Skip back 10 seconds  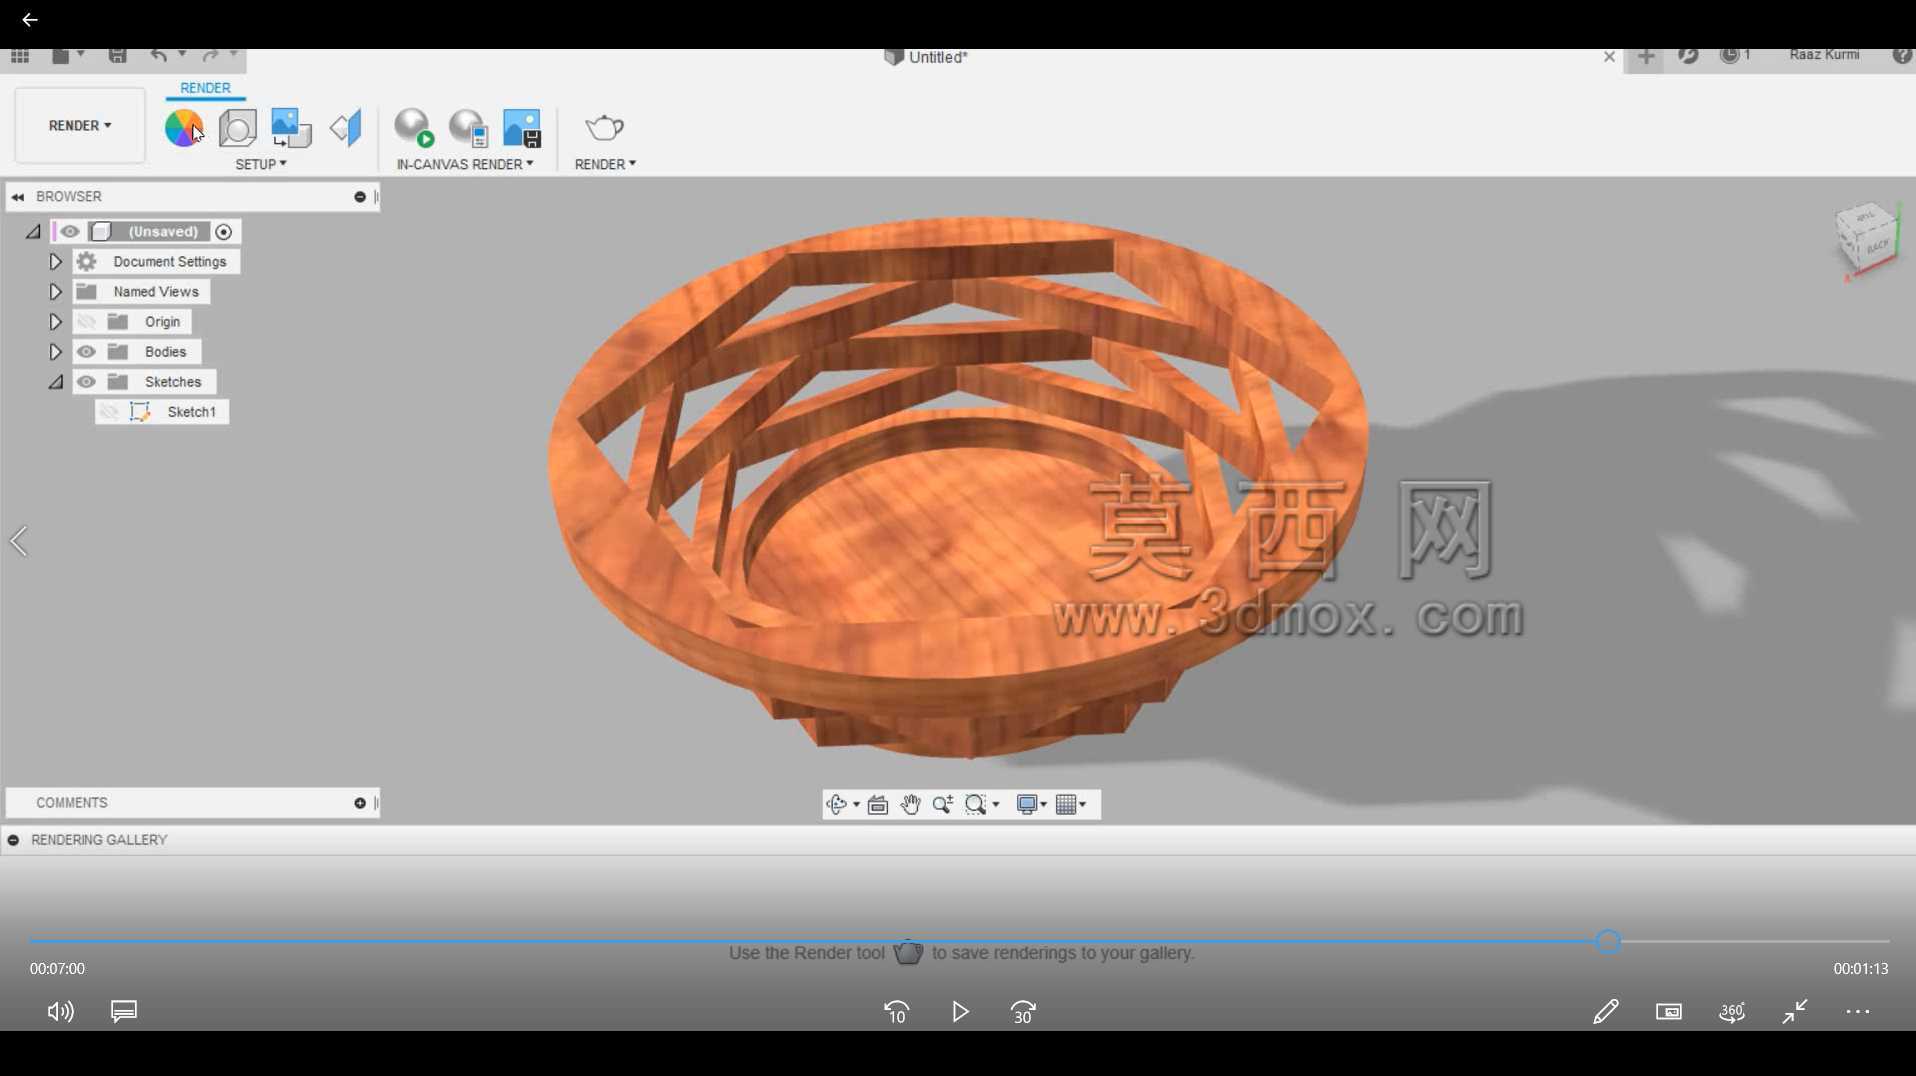(x=896, y=1012)
